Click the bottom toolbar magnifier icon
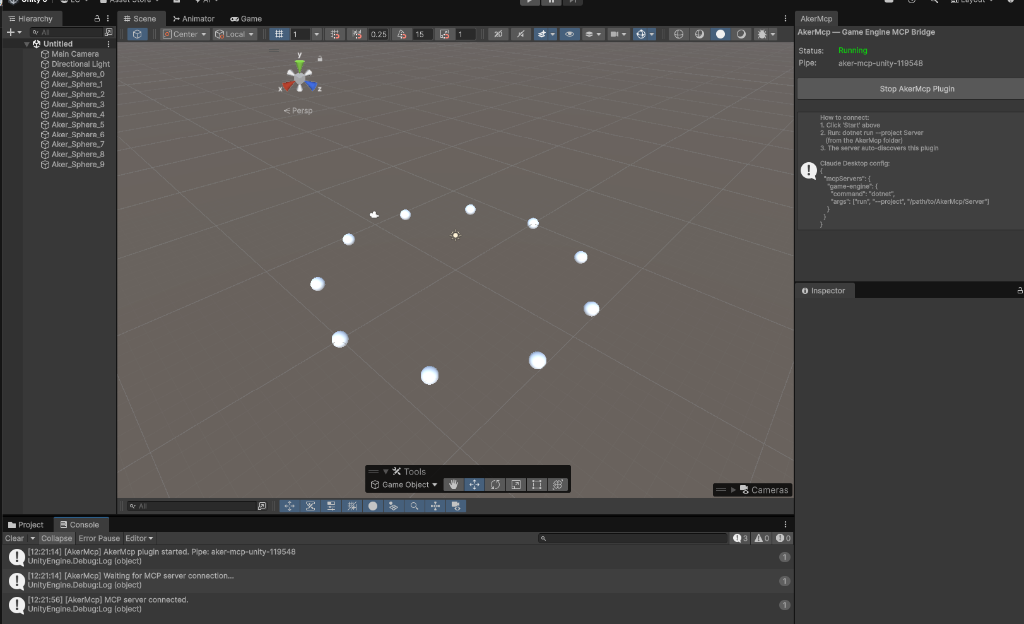This screenshot has width=1024, height=624. click(414, 506)
